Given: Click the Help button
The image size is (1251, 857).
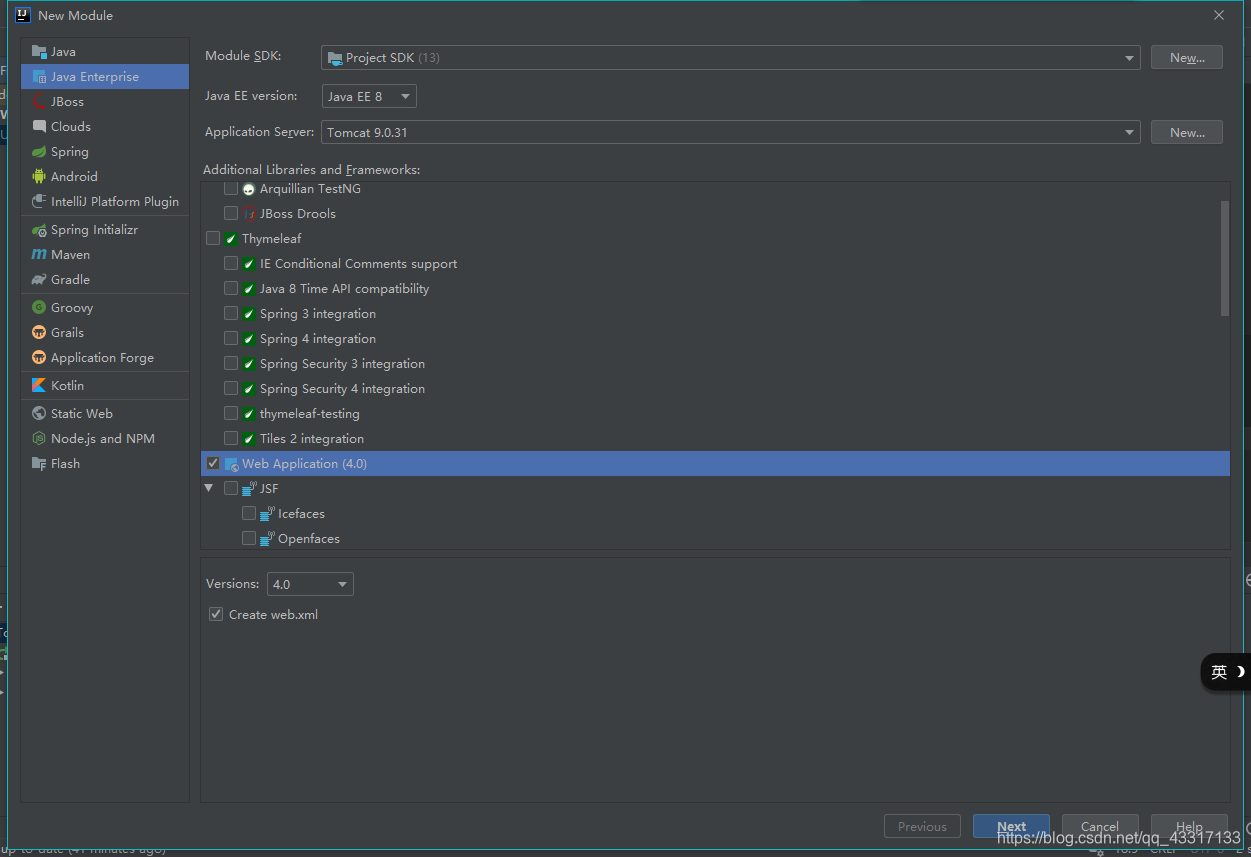Looking at the screenshot, I should (x=1189, y=827).
